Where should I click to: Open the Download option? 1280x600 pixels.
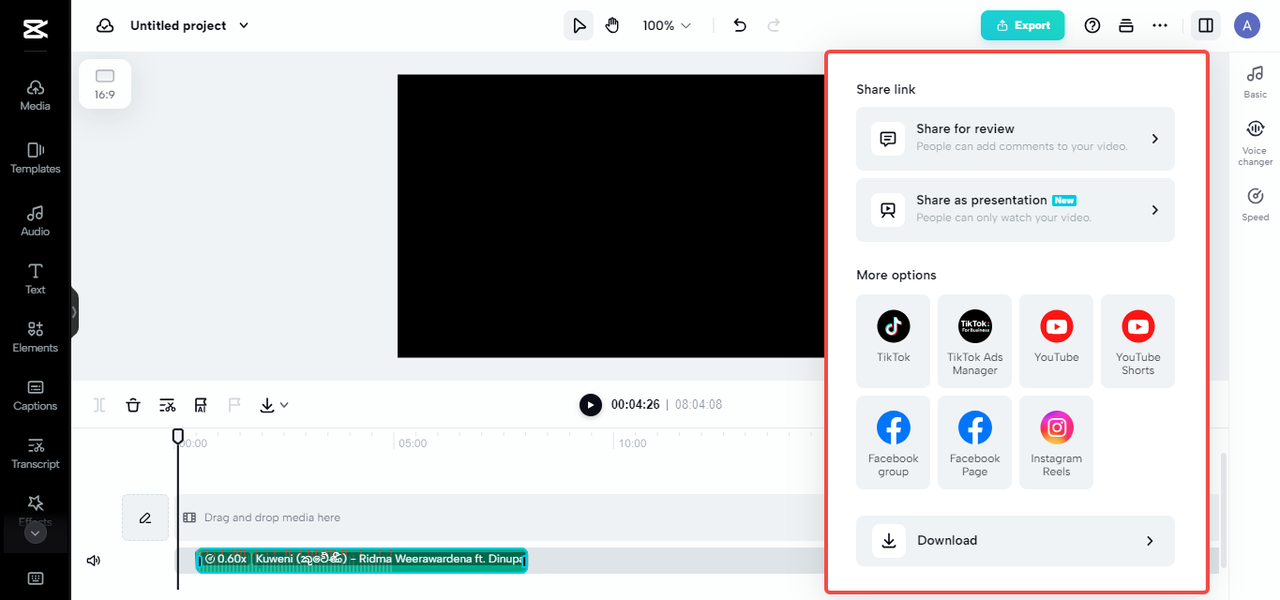coord(1015,541)
